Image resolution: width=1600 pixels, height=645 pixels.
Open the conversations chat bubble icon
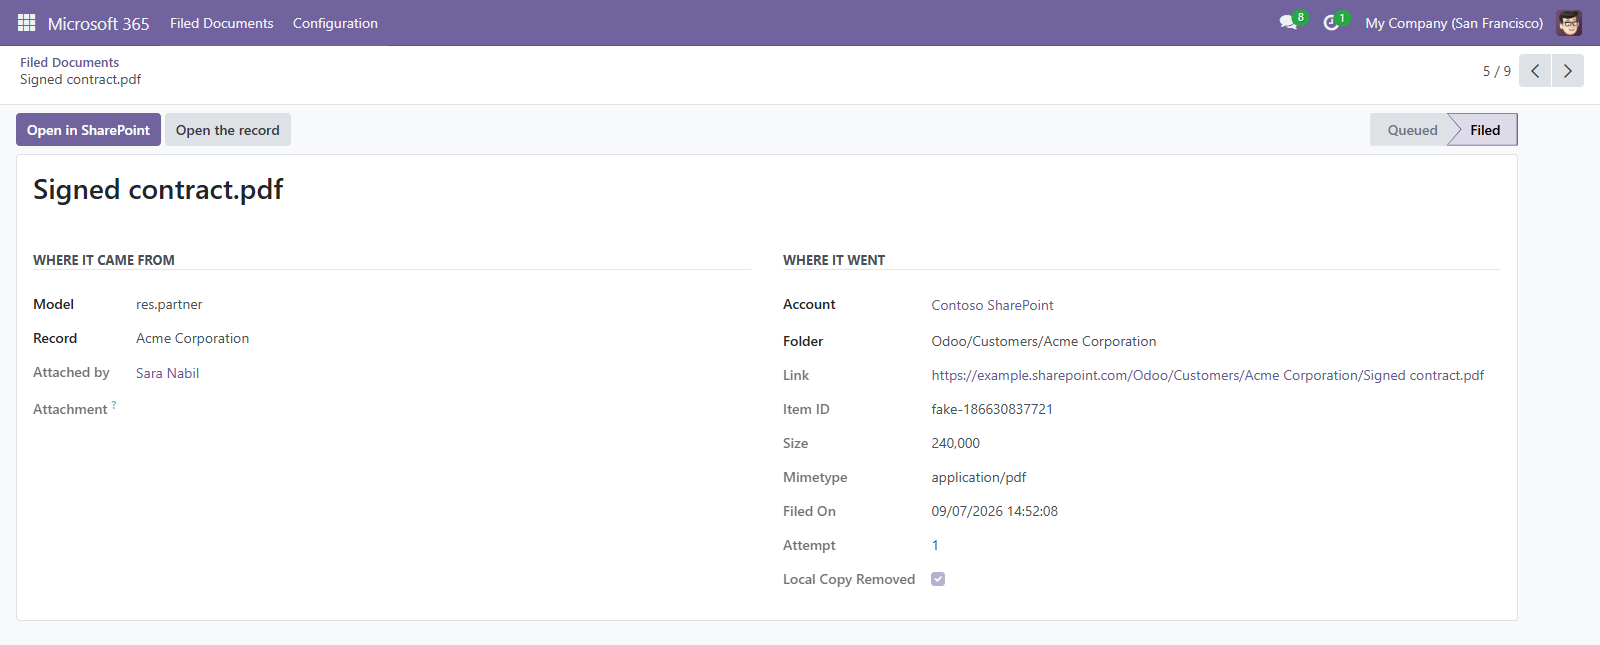(1288, 22)
